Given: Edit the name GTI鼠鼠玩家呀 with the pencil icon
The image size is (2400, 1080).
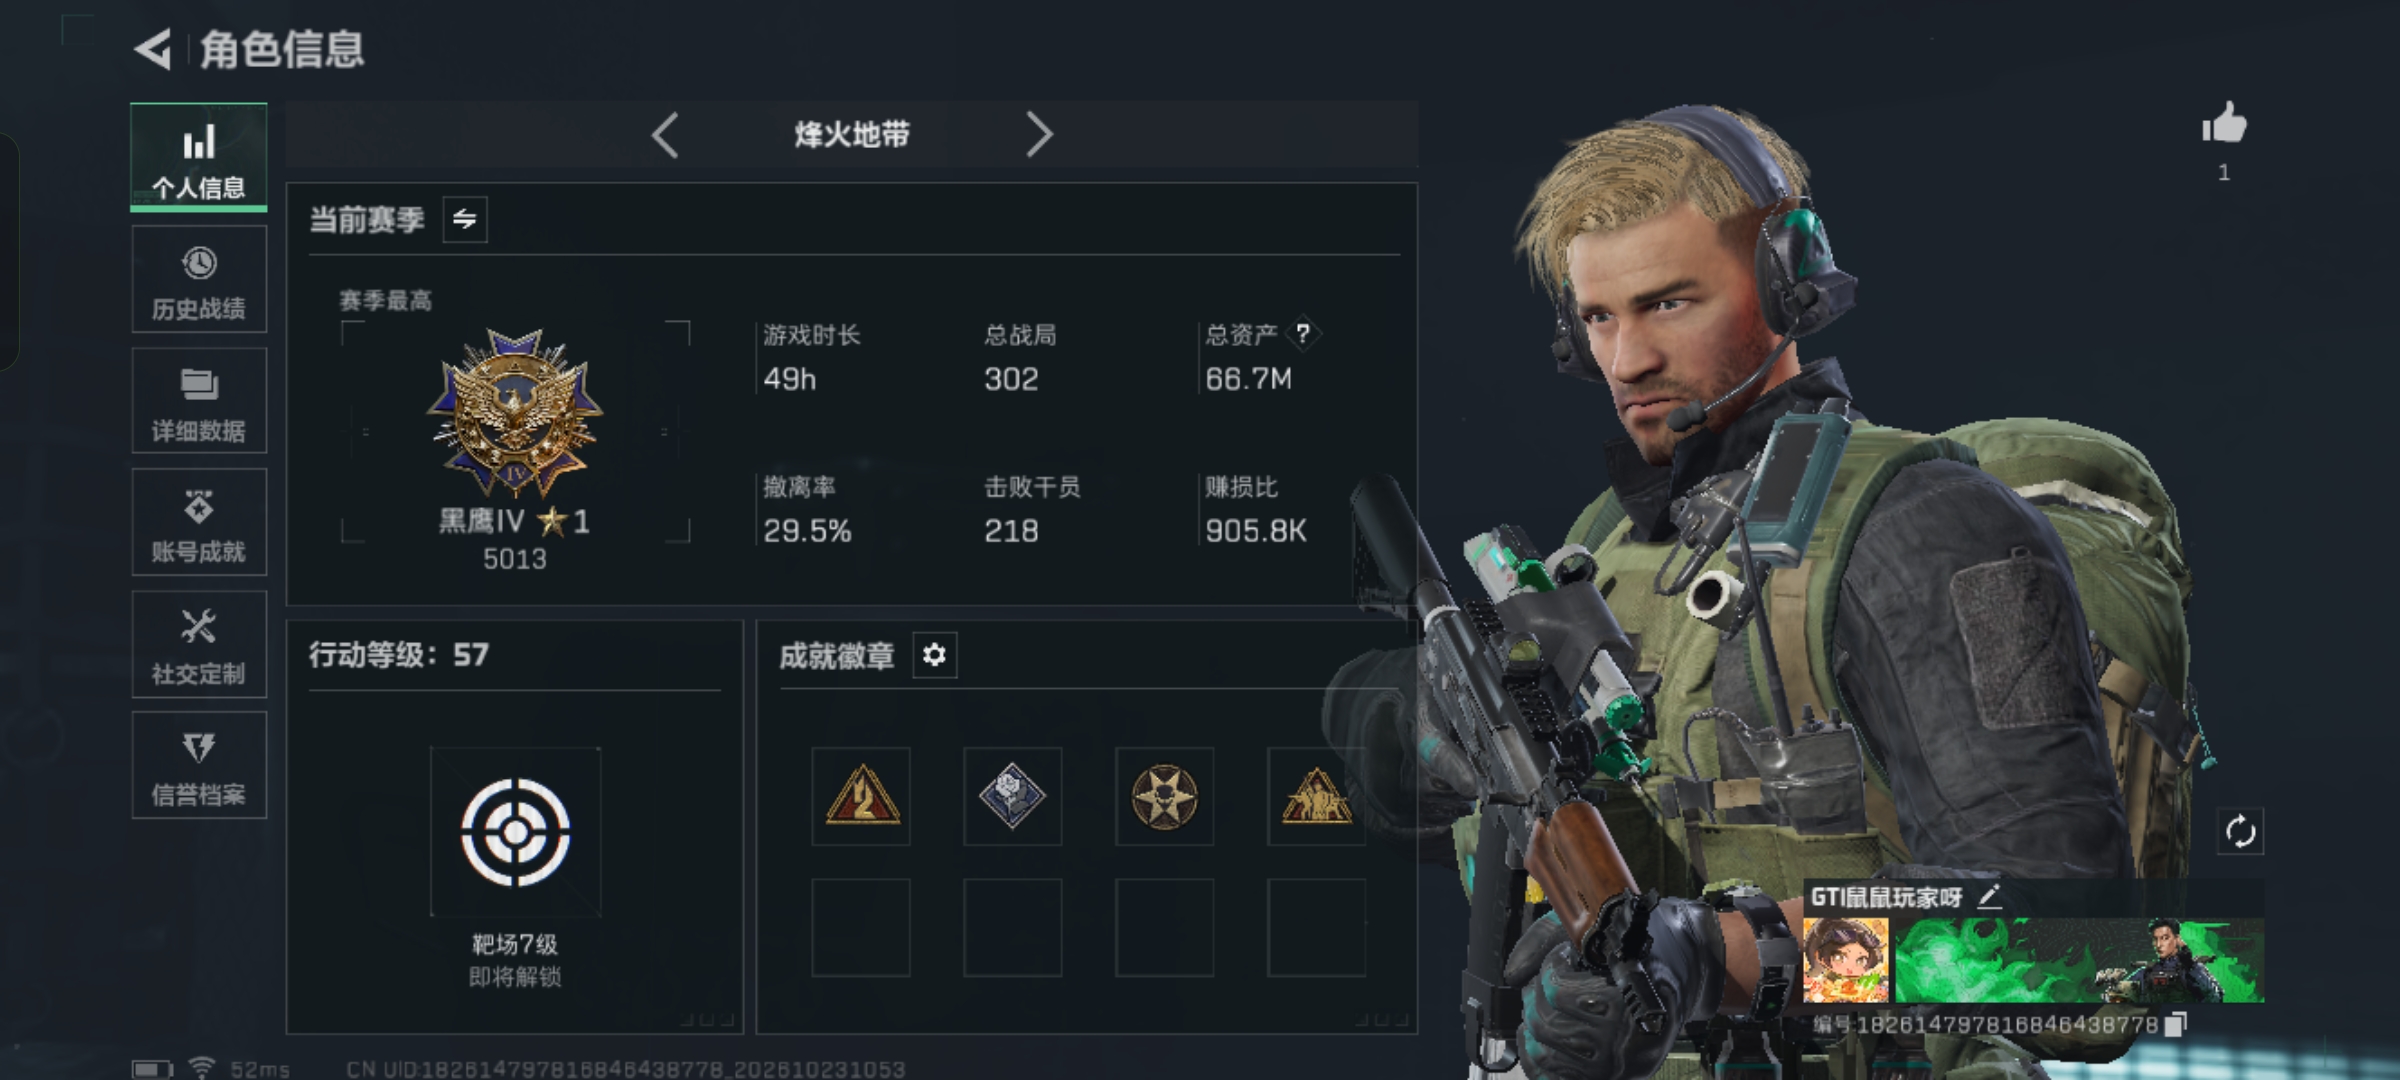Looking at the screenshot, I should 1989,896.
